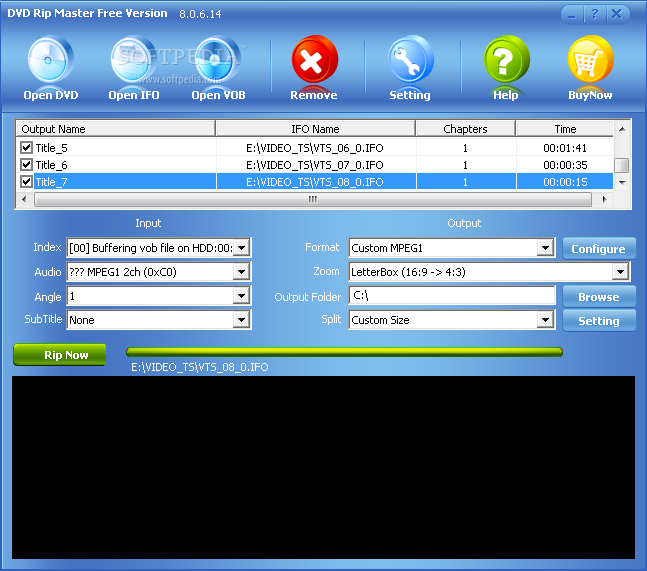
Task: Minimize the DVD Rip Master window
Action: pyautogui.click(x=572, y=14)
